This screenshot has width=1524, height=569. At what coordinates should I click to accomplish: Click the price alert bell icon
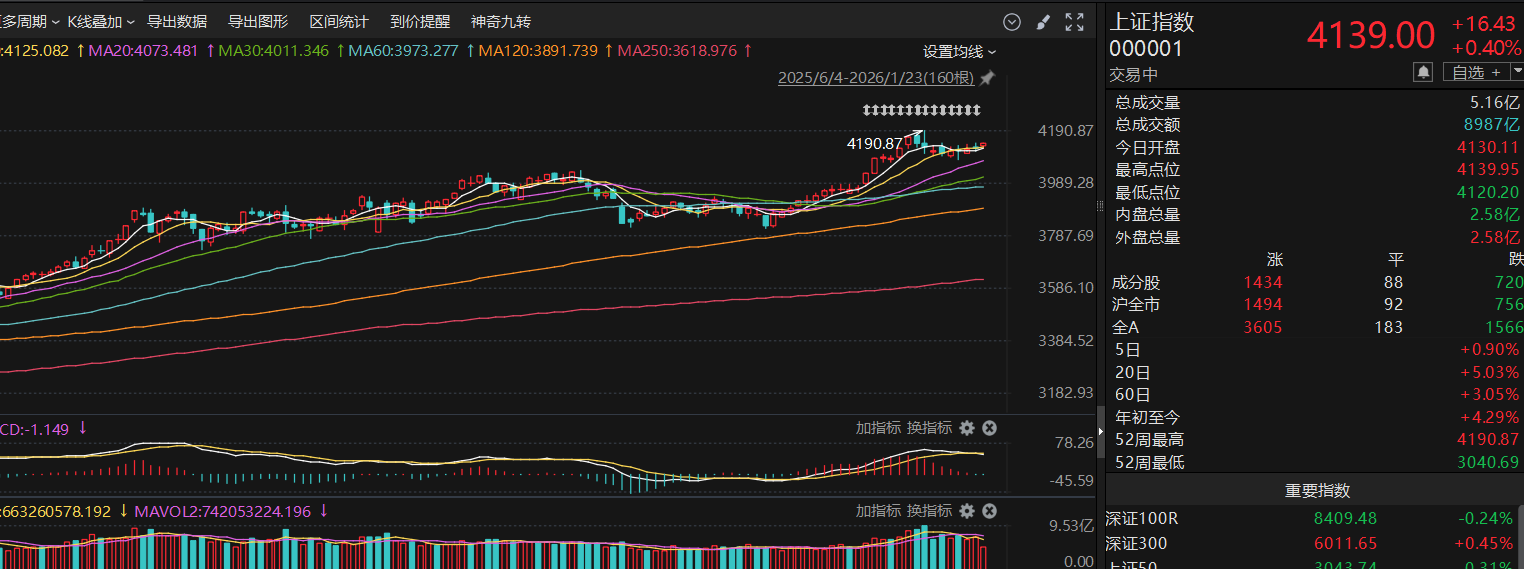pos(1422,72)
